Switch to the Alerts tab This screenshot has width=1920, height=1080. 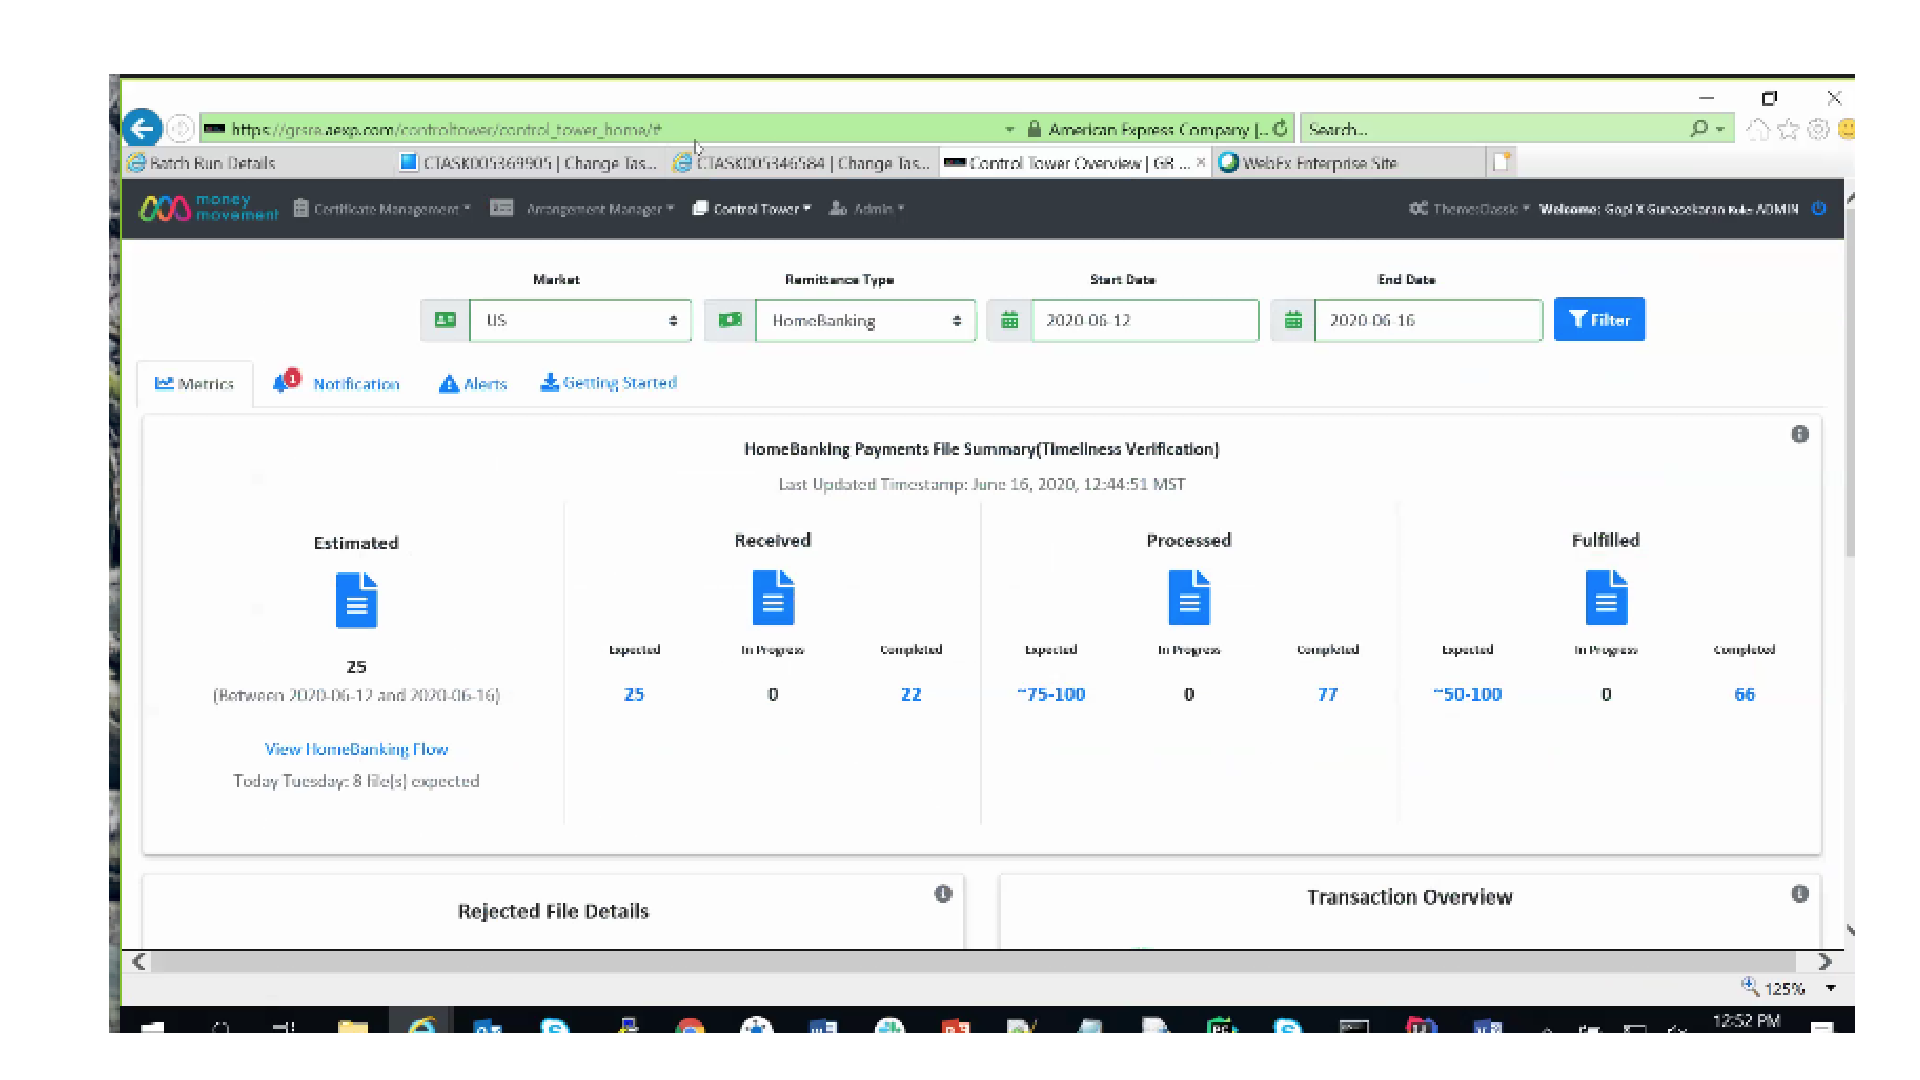tap(474, 384)
